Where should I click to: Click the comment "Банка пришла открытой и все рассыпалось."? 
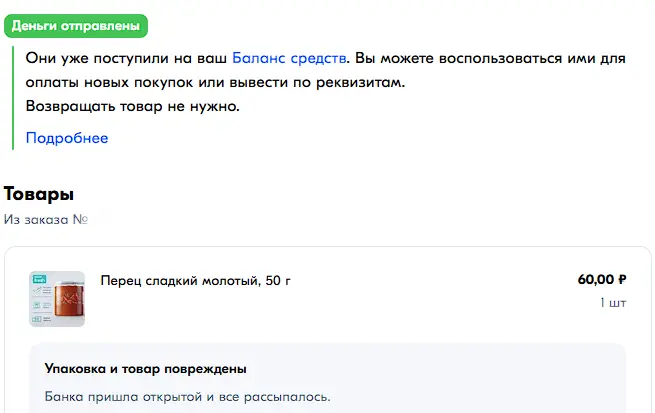pyautogui.click(x=188, y=397)
